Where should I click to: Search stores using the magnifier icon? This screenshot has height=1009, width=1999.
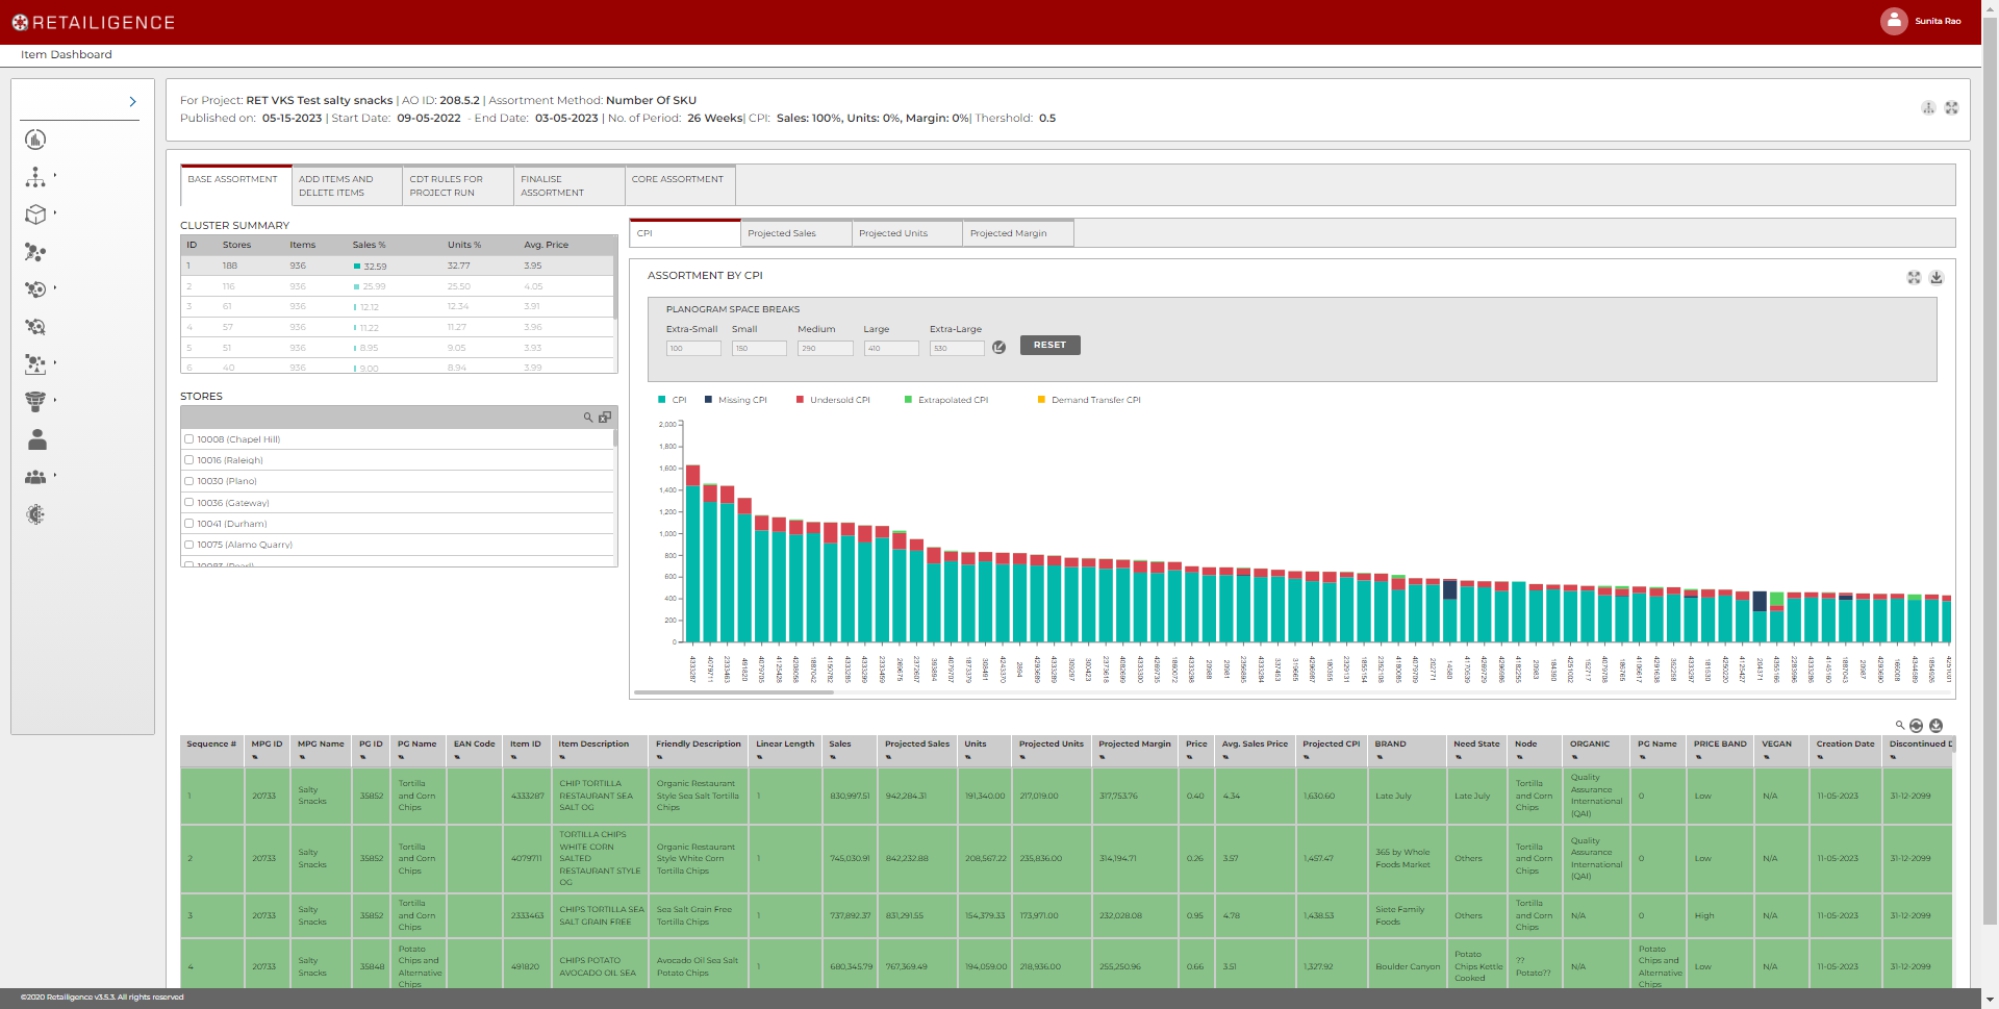click(588, 417)
